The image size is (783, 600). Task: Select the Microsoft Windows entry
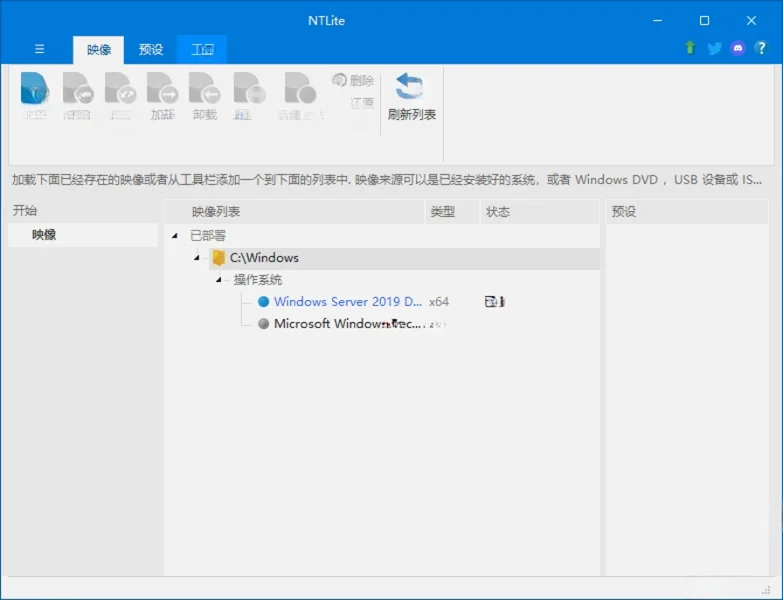(348, 323)
